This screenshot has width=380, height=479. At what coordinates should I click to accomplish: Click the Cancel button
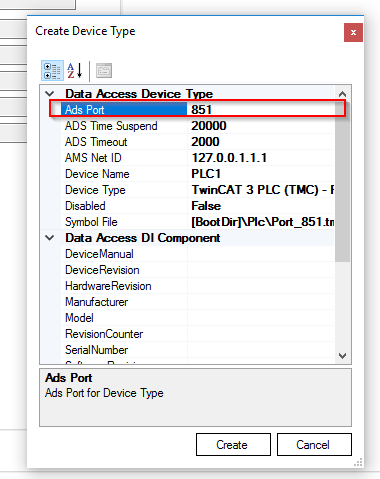pos(314,444)
